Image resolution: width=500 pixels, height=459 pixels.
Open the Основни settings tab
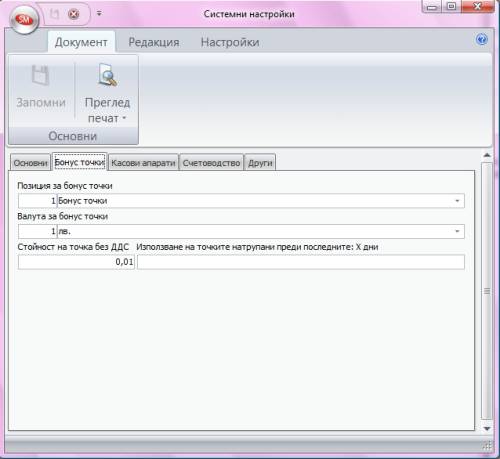pos(30,163)
